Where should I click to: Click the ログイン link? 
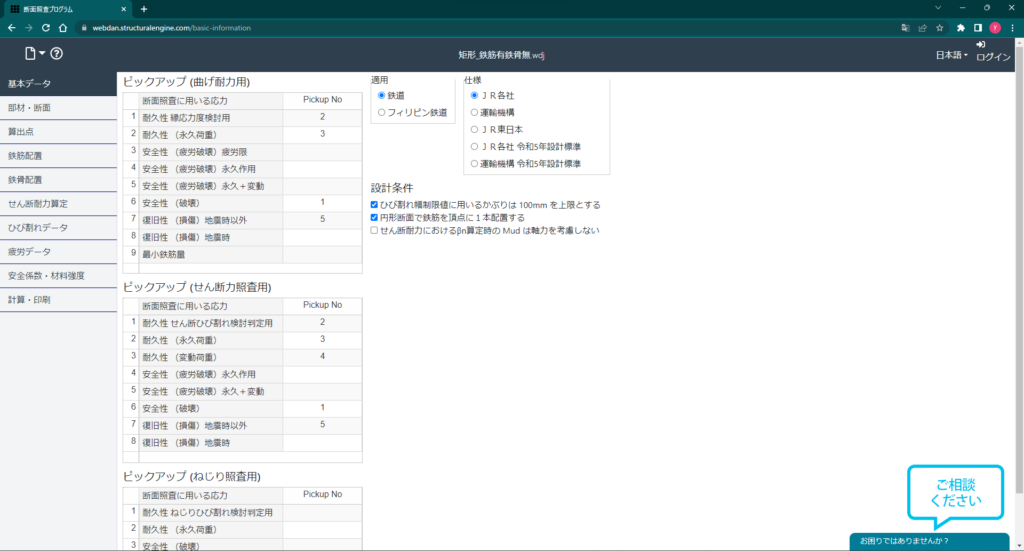coord(993,57)
